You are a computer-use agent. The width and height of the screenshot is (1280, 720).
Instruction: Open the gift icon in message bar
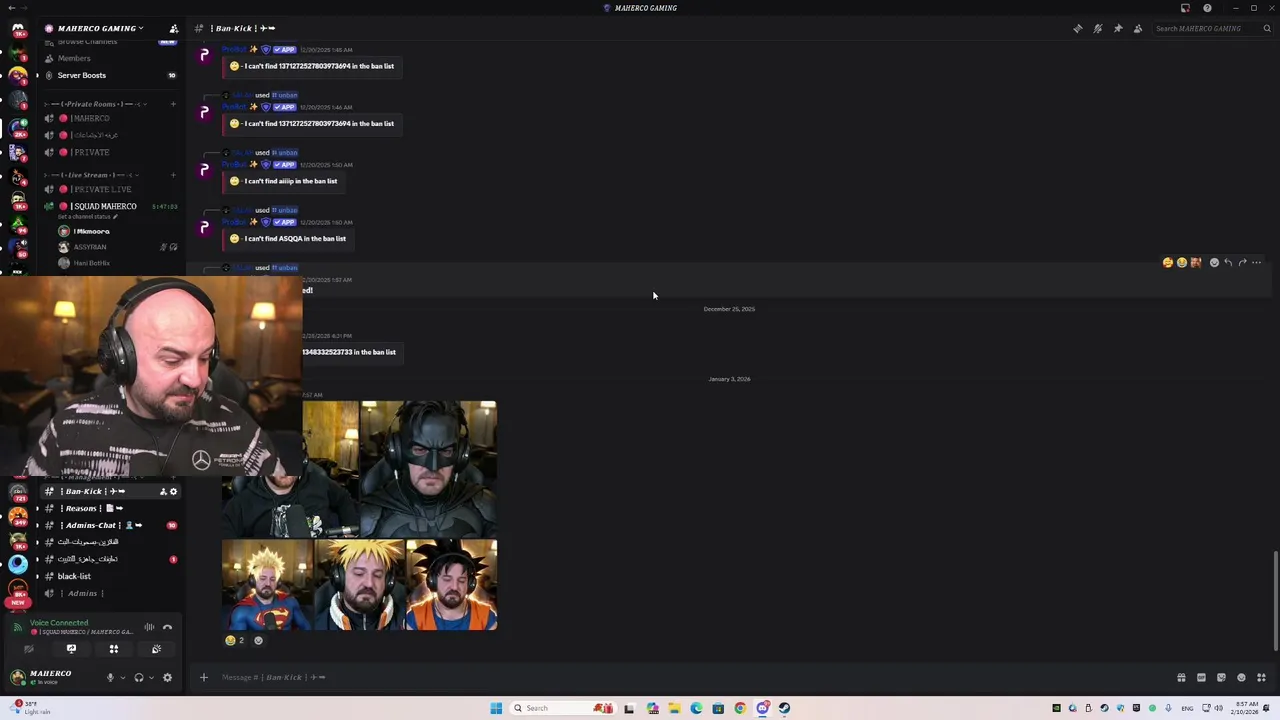point(1181,677)
